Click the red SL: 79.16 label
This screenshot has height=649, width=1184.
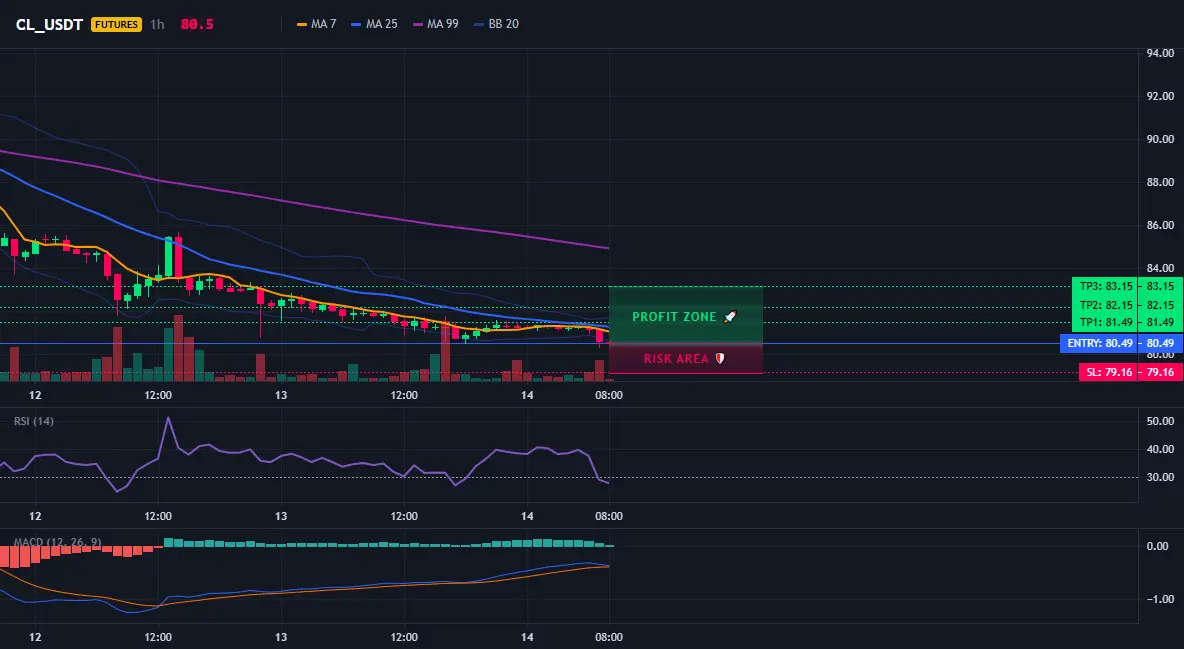(1108, 372)
